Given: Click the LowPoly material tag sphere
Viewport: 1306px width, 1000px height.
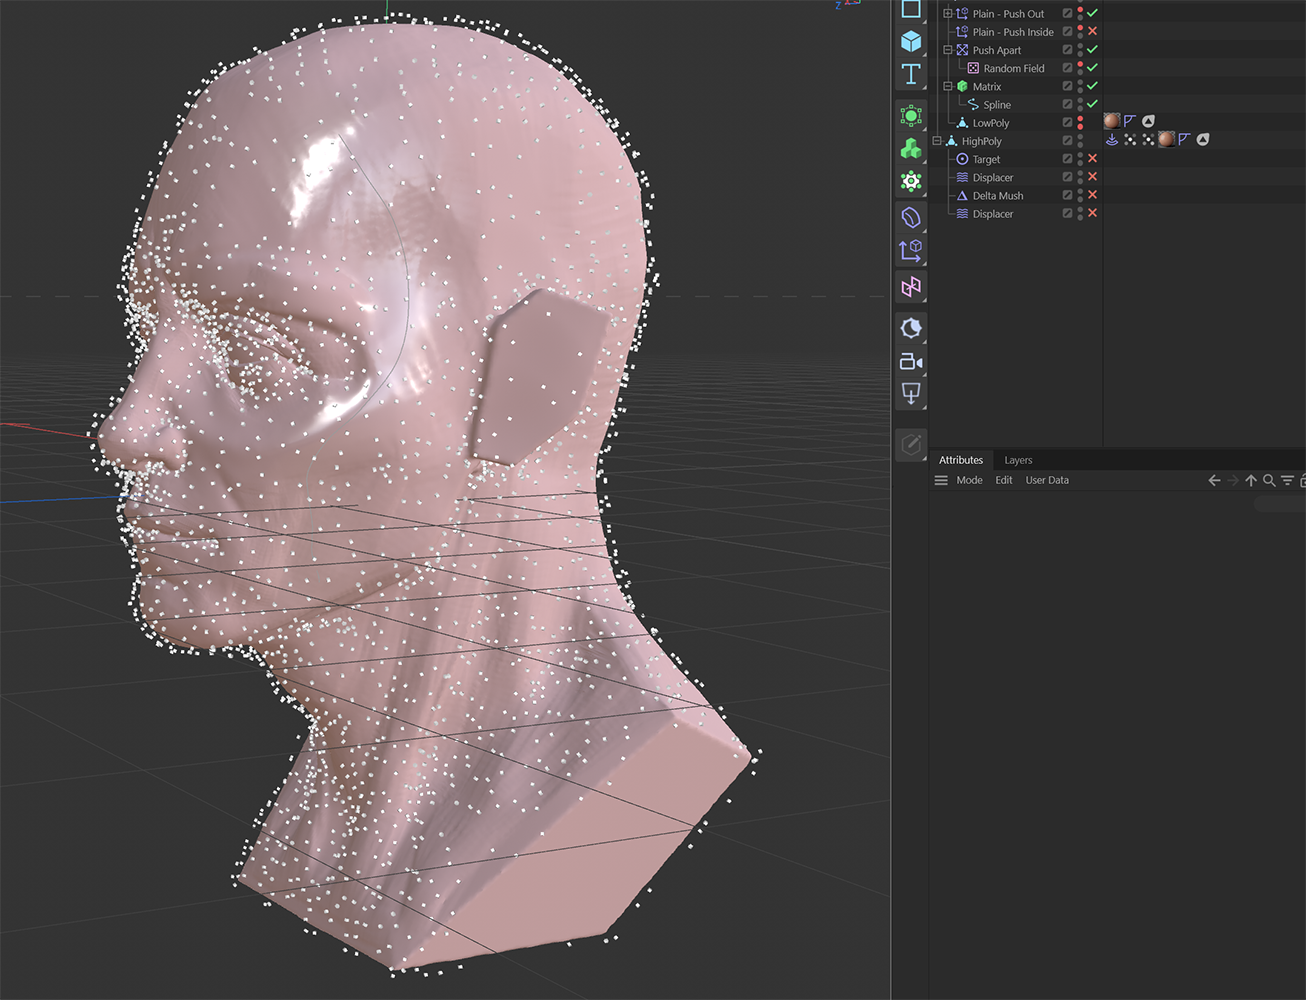Looking at the screenshot, I should [1112, 121].
